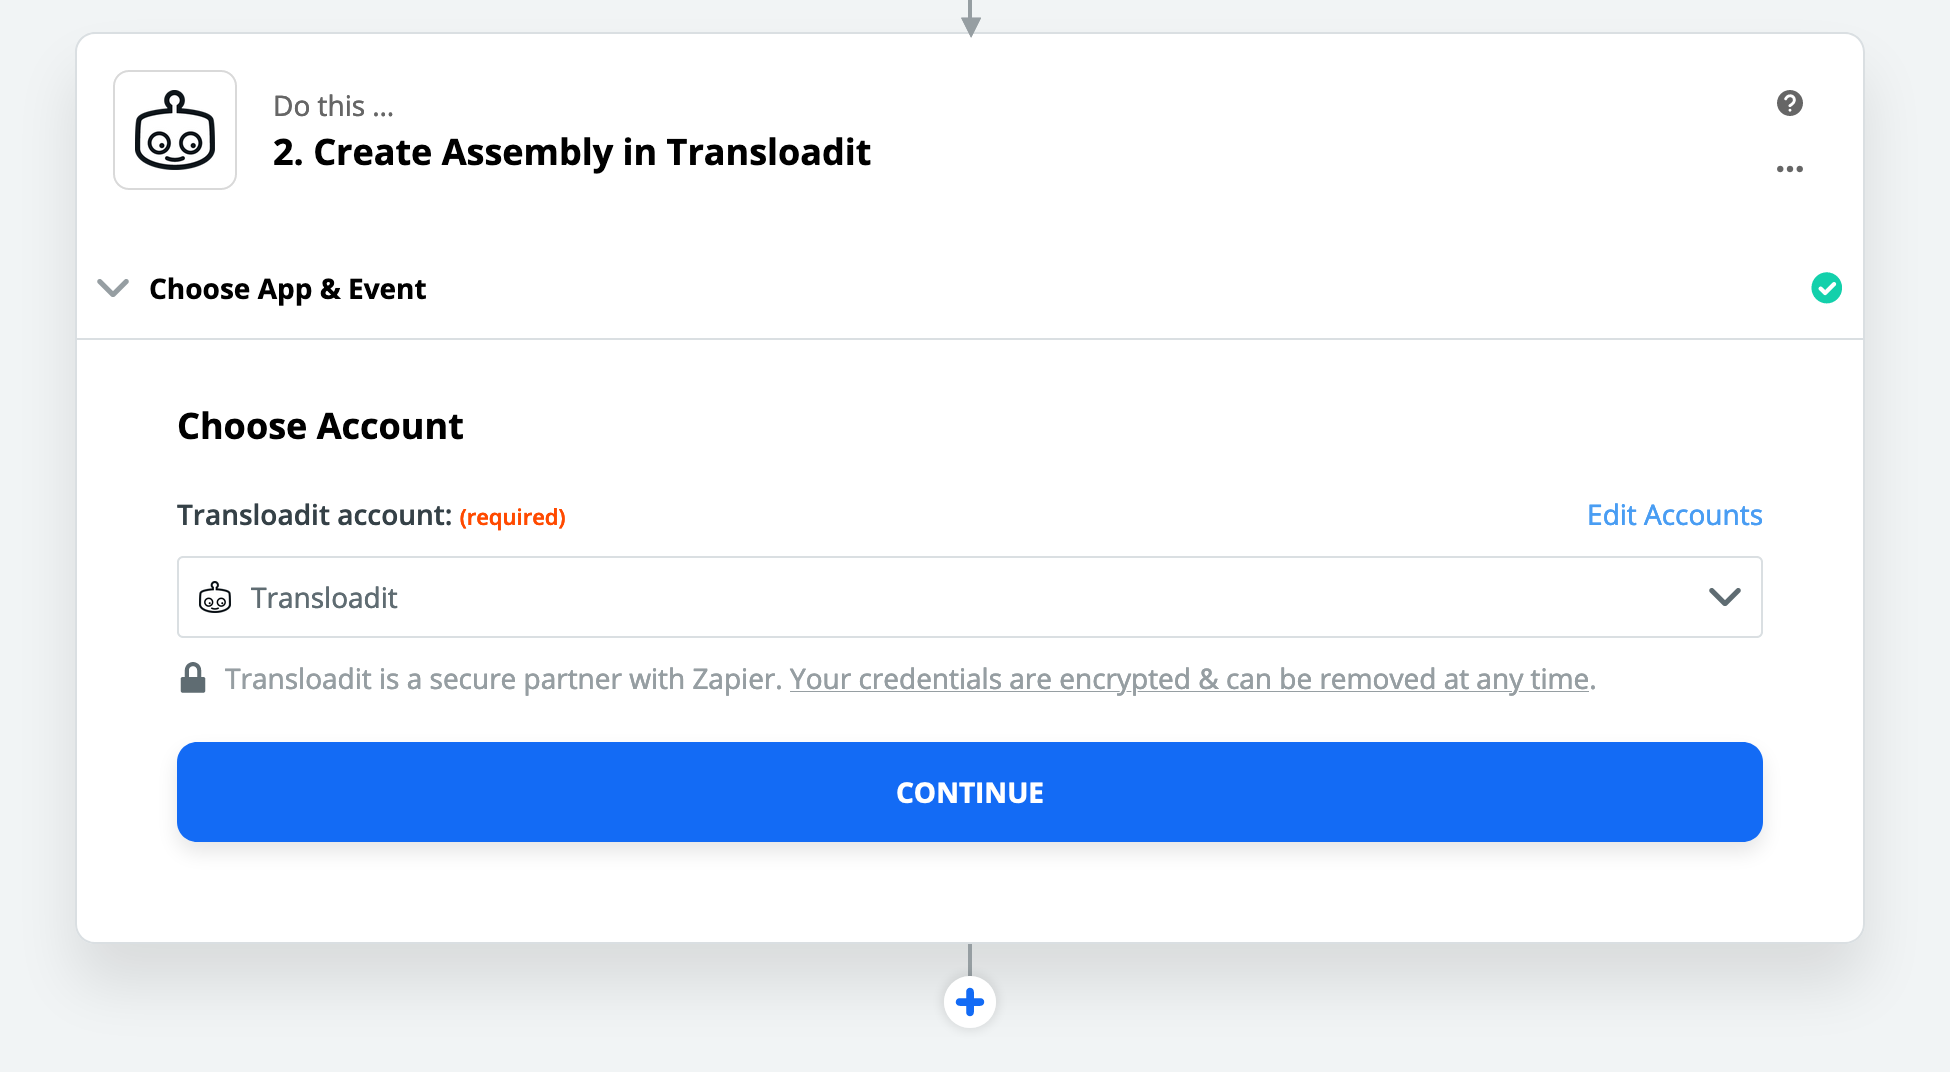Follow the credentials are encrypted link
This screenshot has height=1072, width=1950.
(1189, 679)
